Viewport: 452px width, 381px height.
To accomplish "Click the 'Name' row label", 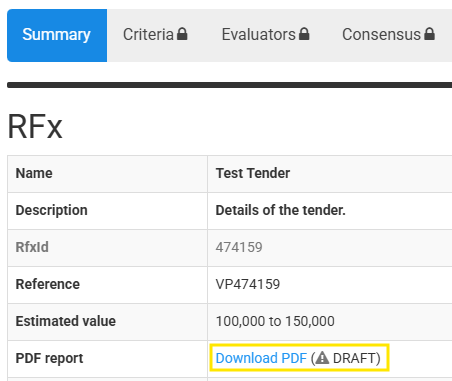I will (34, 173).
